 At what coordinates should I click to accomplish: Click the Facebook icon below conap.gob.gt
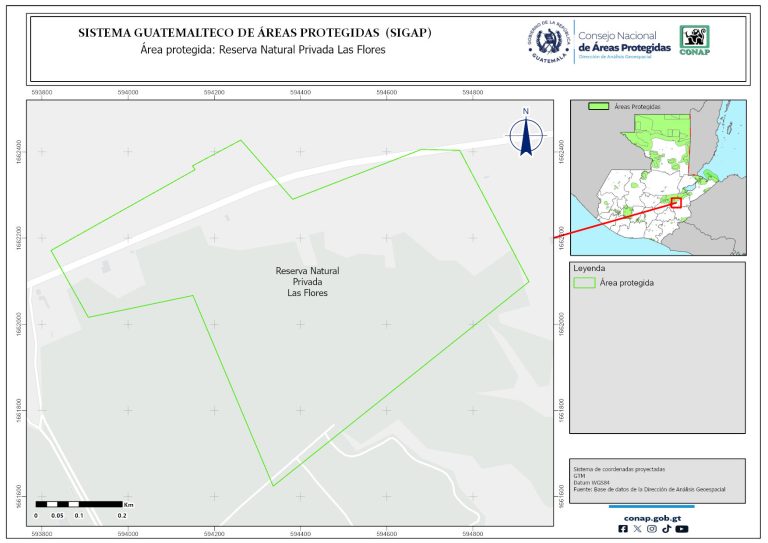(x=623, y=529)
